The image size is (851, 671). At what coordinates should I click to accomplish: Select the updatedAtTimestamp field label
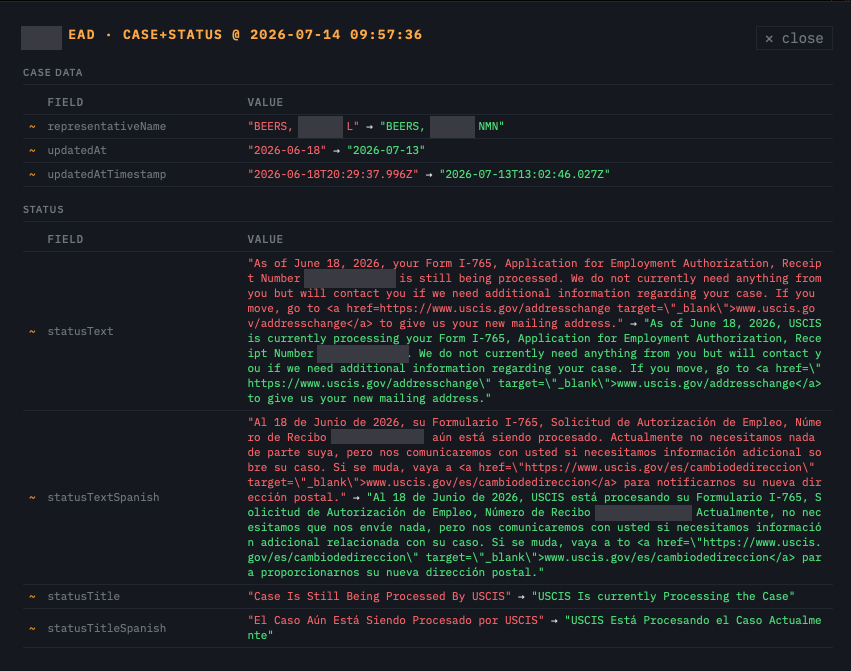tap(106, 174)
